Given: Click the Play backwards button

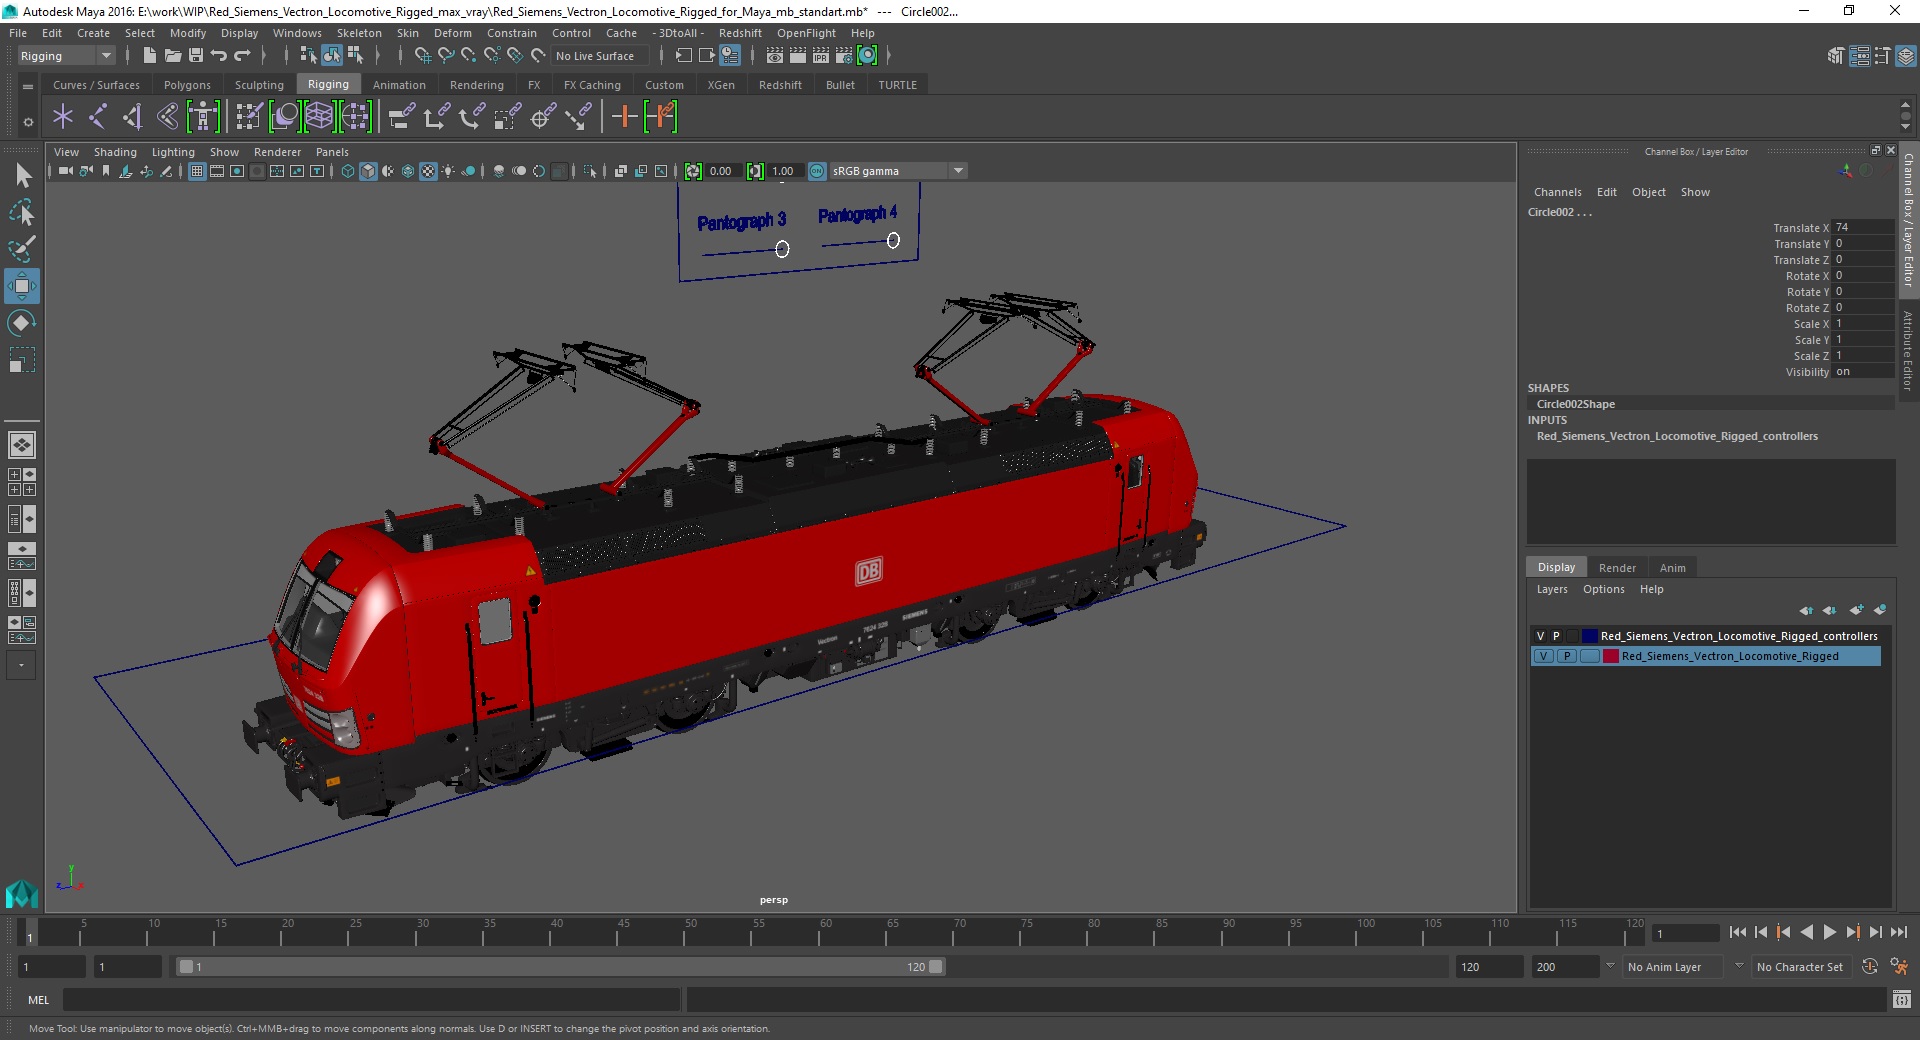Looking at the screenshot, I should (x=1807, y=932).
